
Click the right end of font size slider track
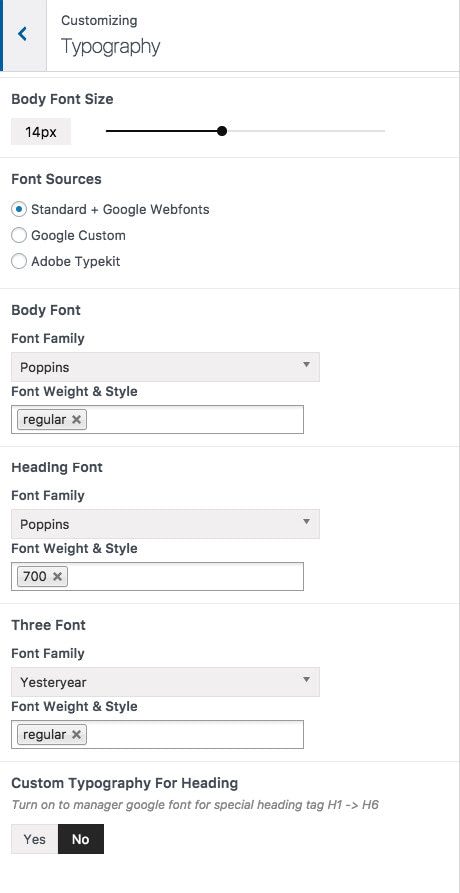(384, 132)
